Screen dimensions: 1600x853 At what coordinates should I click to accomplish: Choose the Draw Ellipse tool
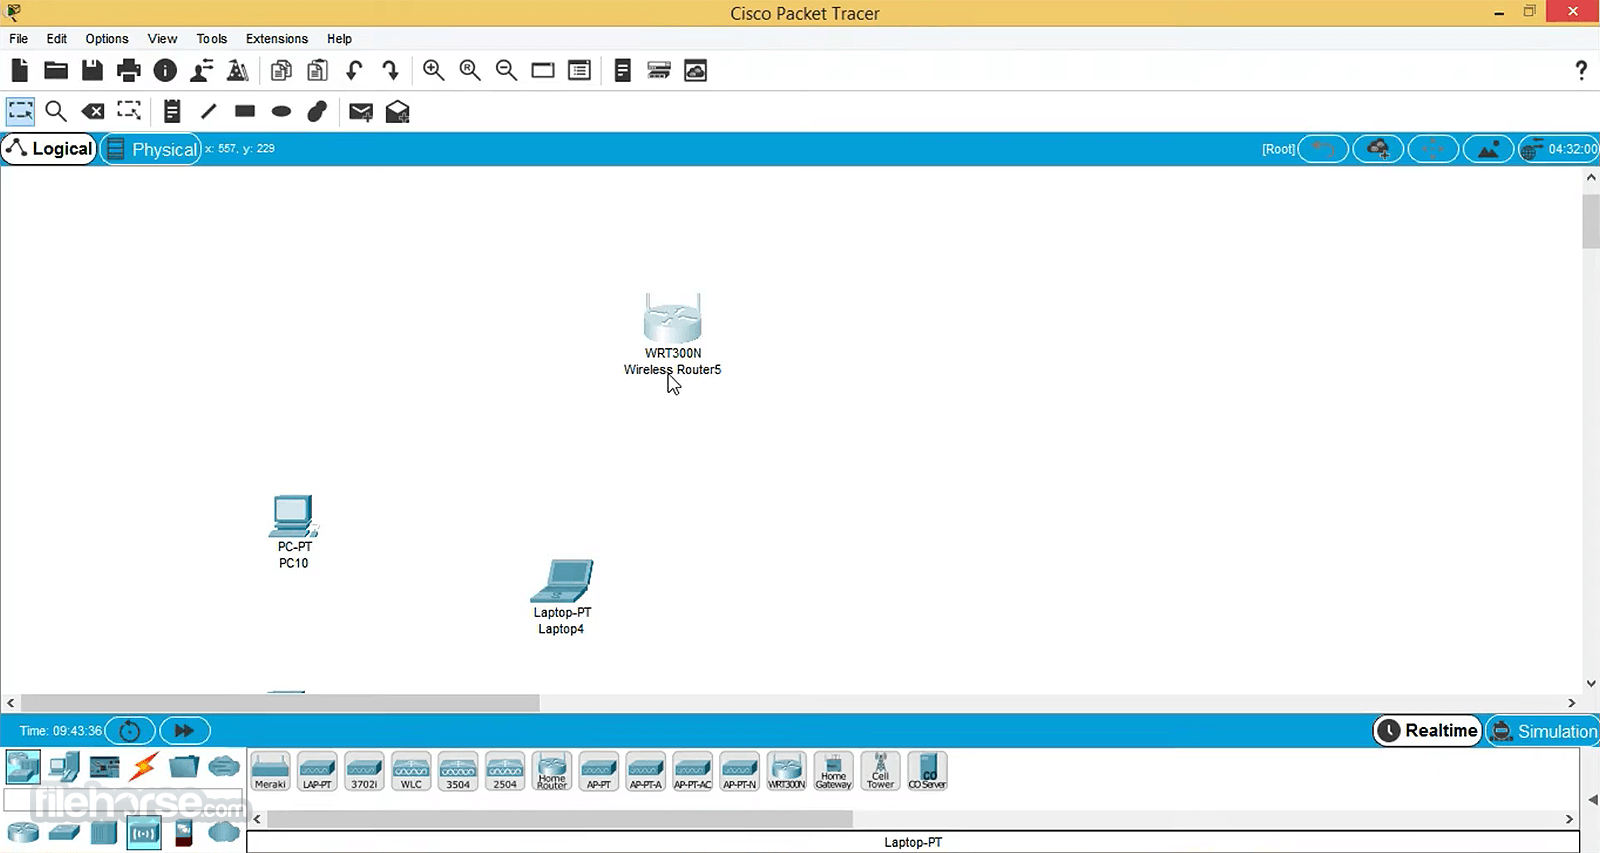(x=281, y=111)
